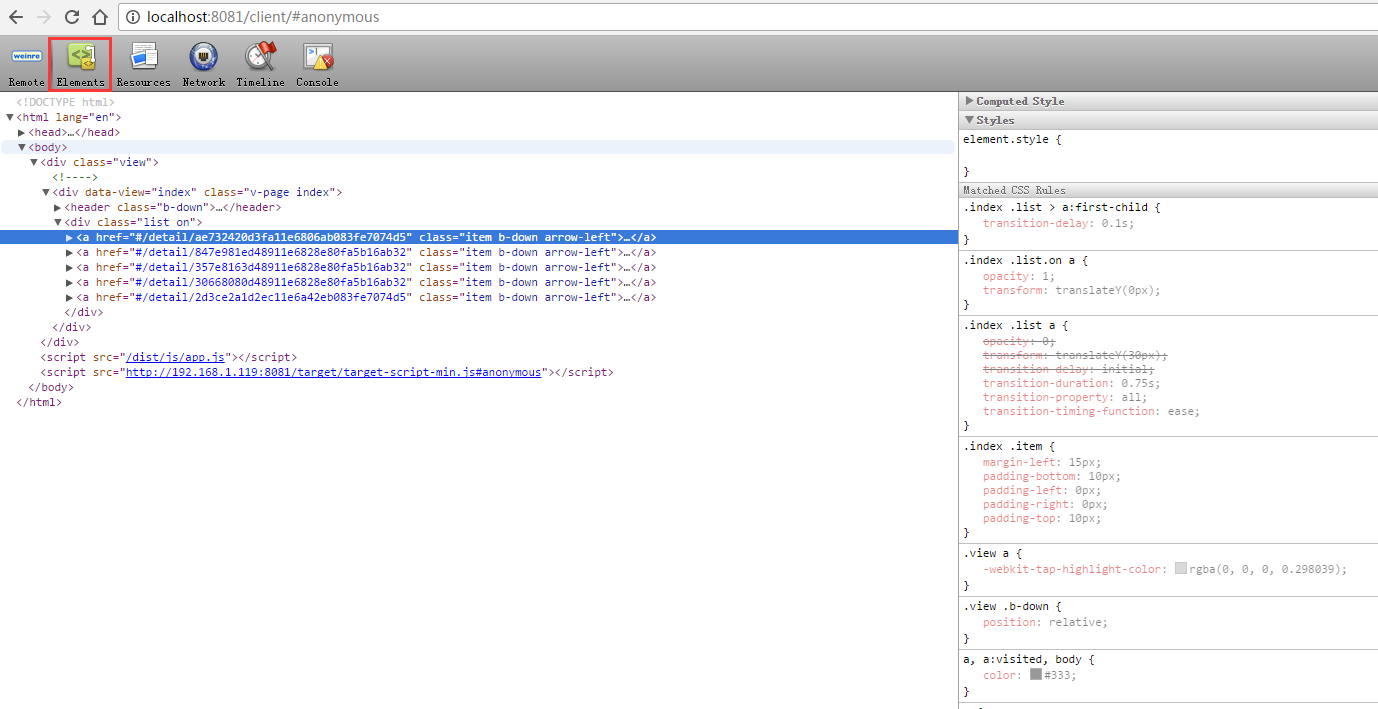The height and width of the screenshot is (709, 1378).
Task: Collapse the div data-view="index" node
Action: pos(46,192)
